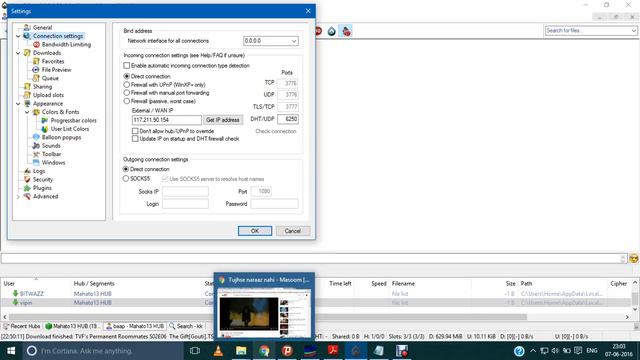Click the blue water-drop toolbar icon
The height and width of the screenshot is (360, 640).
pos(331,31)
